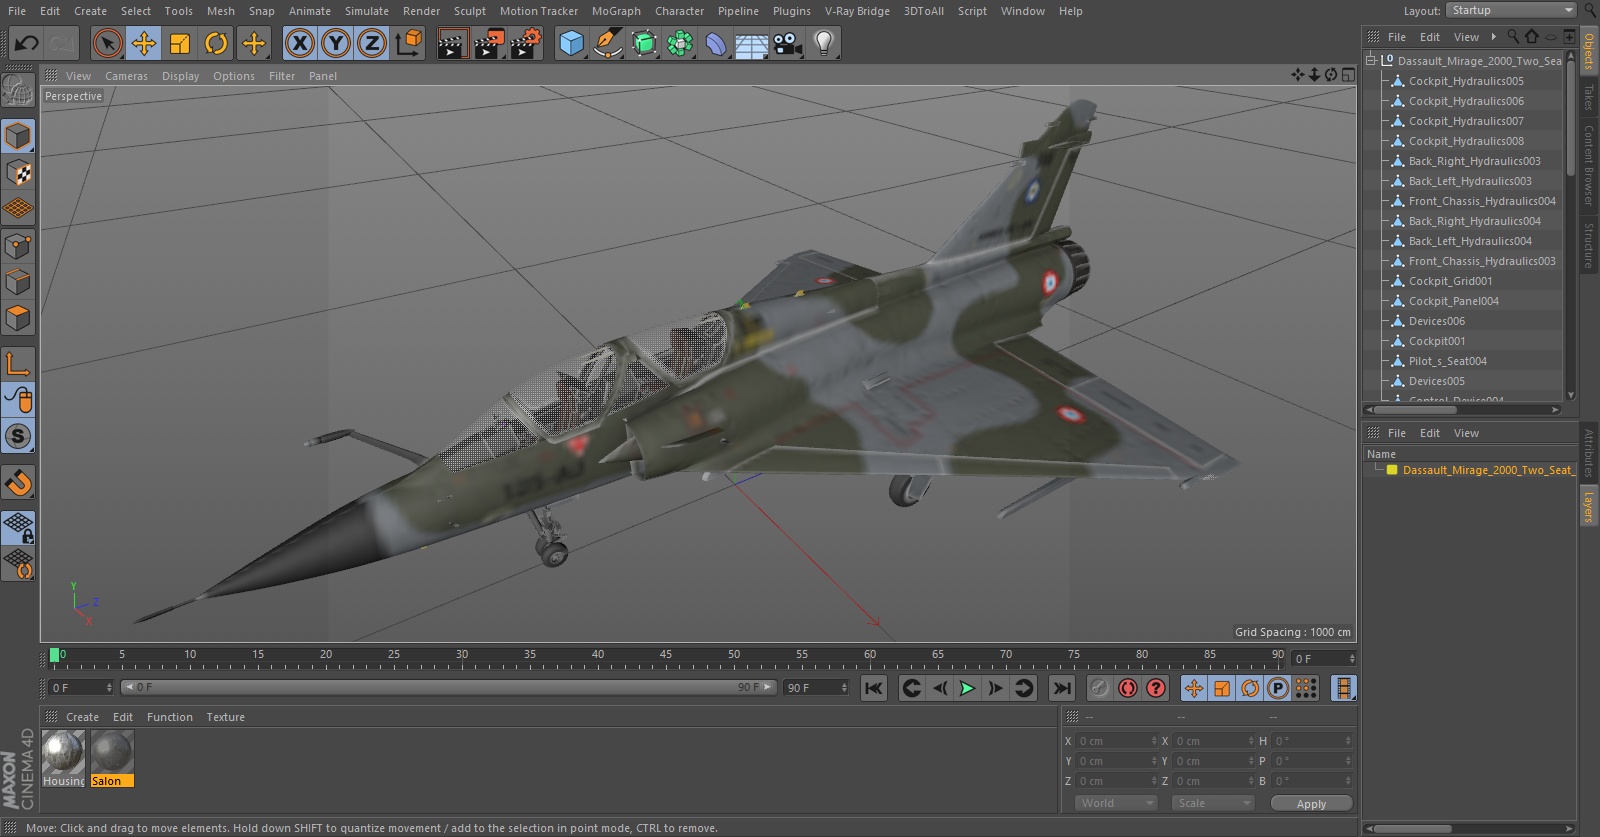
Task: Click the Undo arrow icon
Action: tap(27, 43)
